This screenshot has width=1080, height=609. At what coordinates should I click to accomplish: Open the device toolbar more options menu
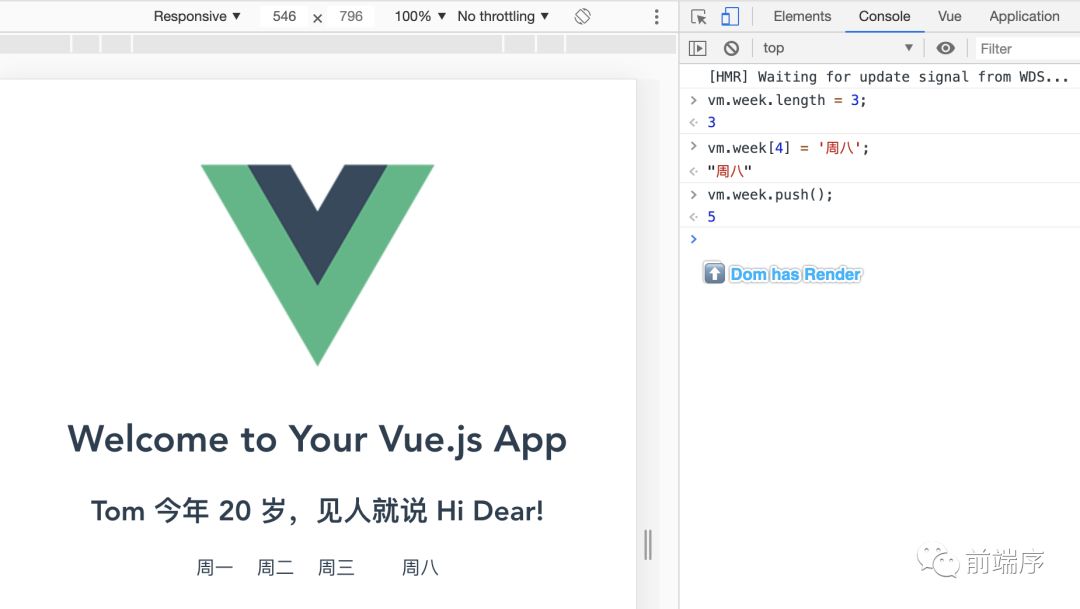click(656, 16)
